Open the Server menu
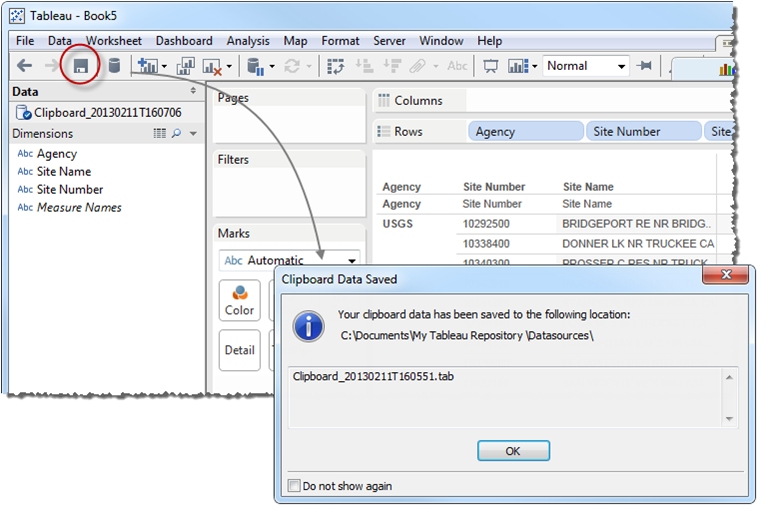Viewport: 766px width, 510px height. (x=389, y=41)
